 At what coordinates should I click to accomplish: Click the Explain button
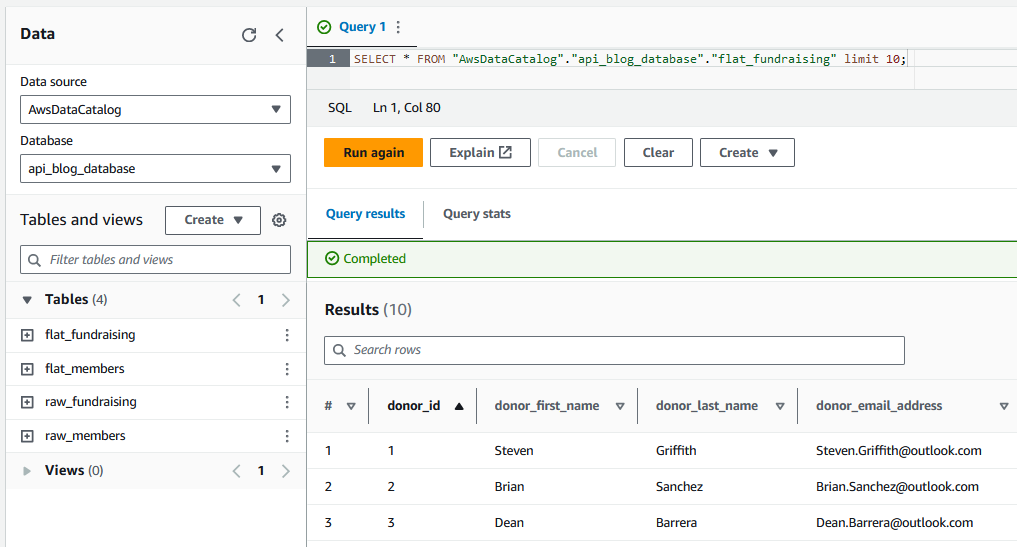480,153
